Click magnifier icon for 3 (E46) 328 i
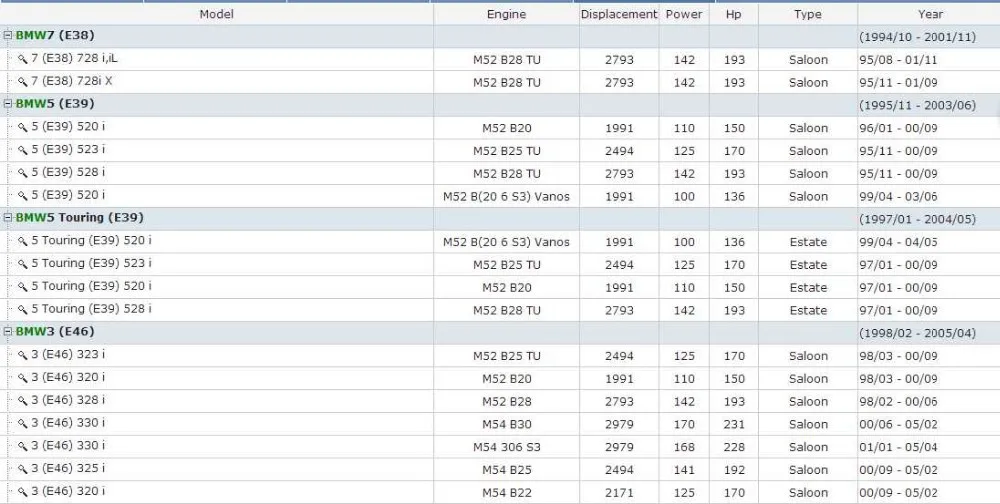1000x504 pixels. pyautogui.click(x=22, y=401)
